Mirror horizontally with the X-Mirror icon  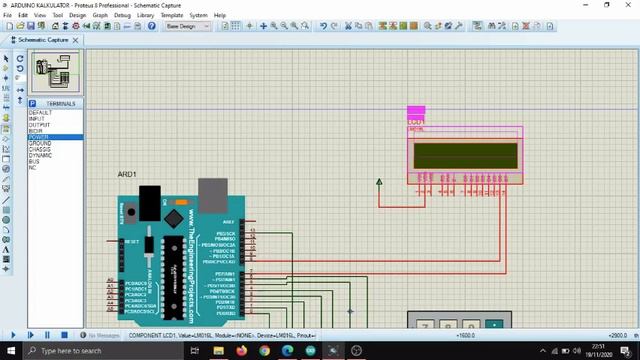20,90
